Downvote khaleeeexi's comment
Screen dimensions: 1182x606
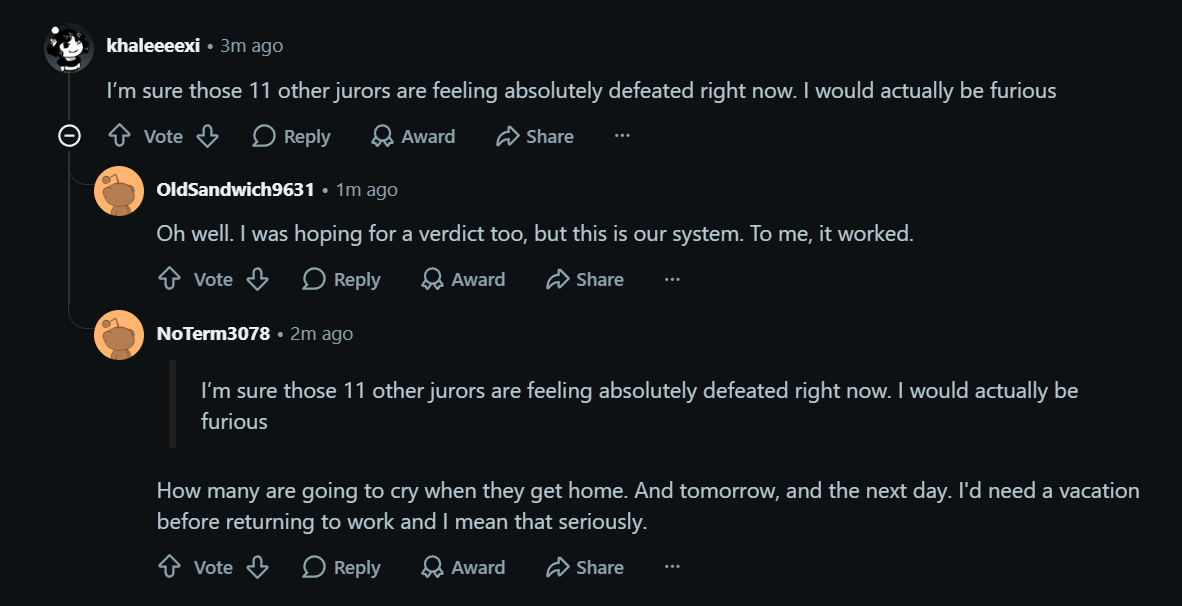207,136
